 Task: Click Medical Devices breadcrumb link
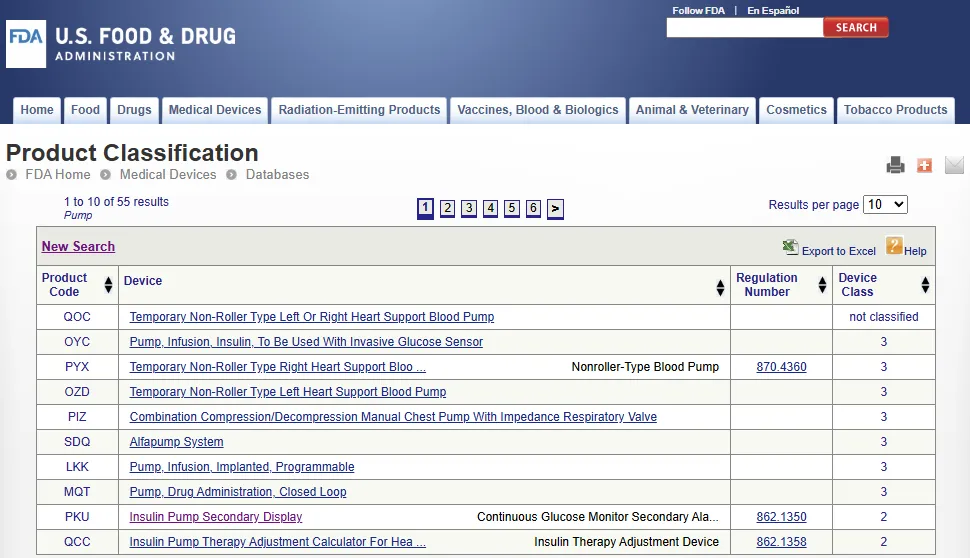pos(168,174)
